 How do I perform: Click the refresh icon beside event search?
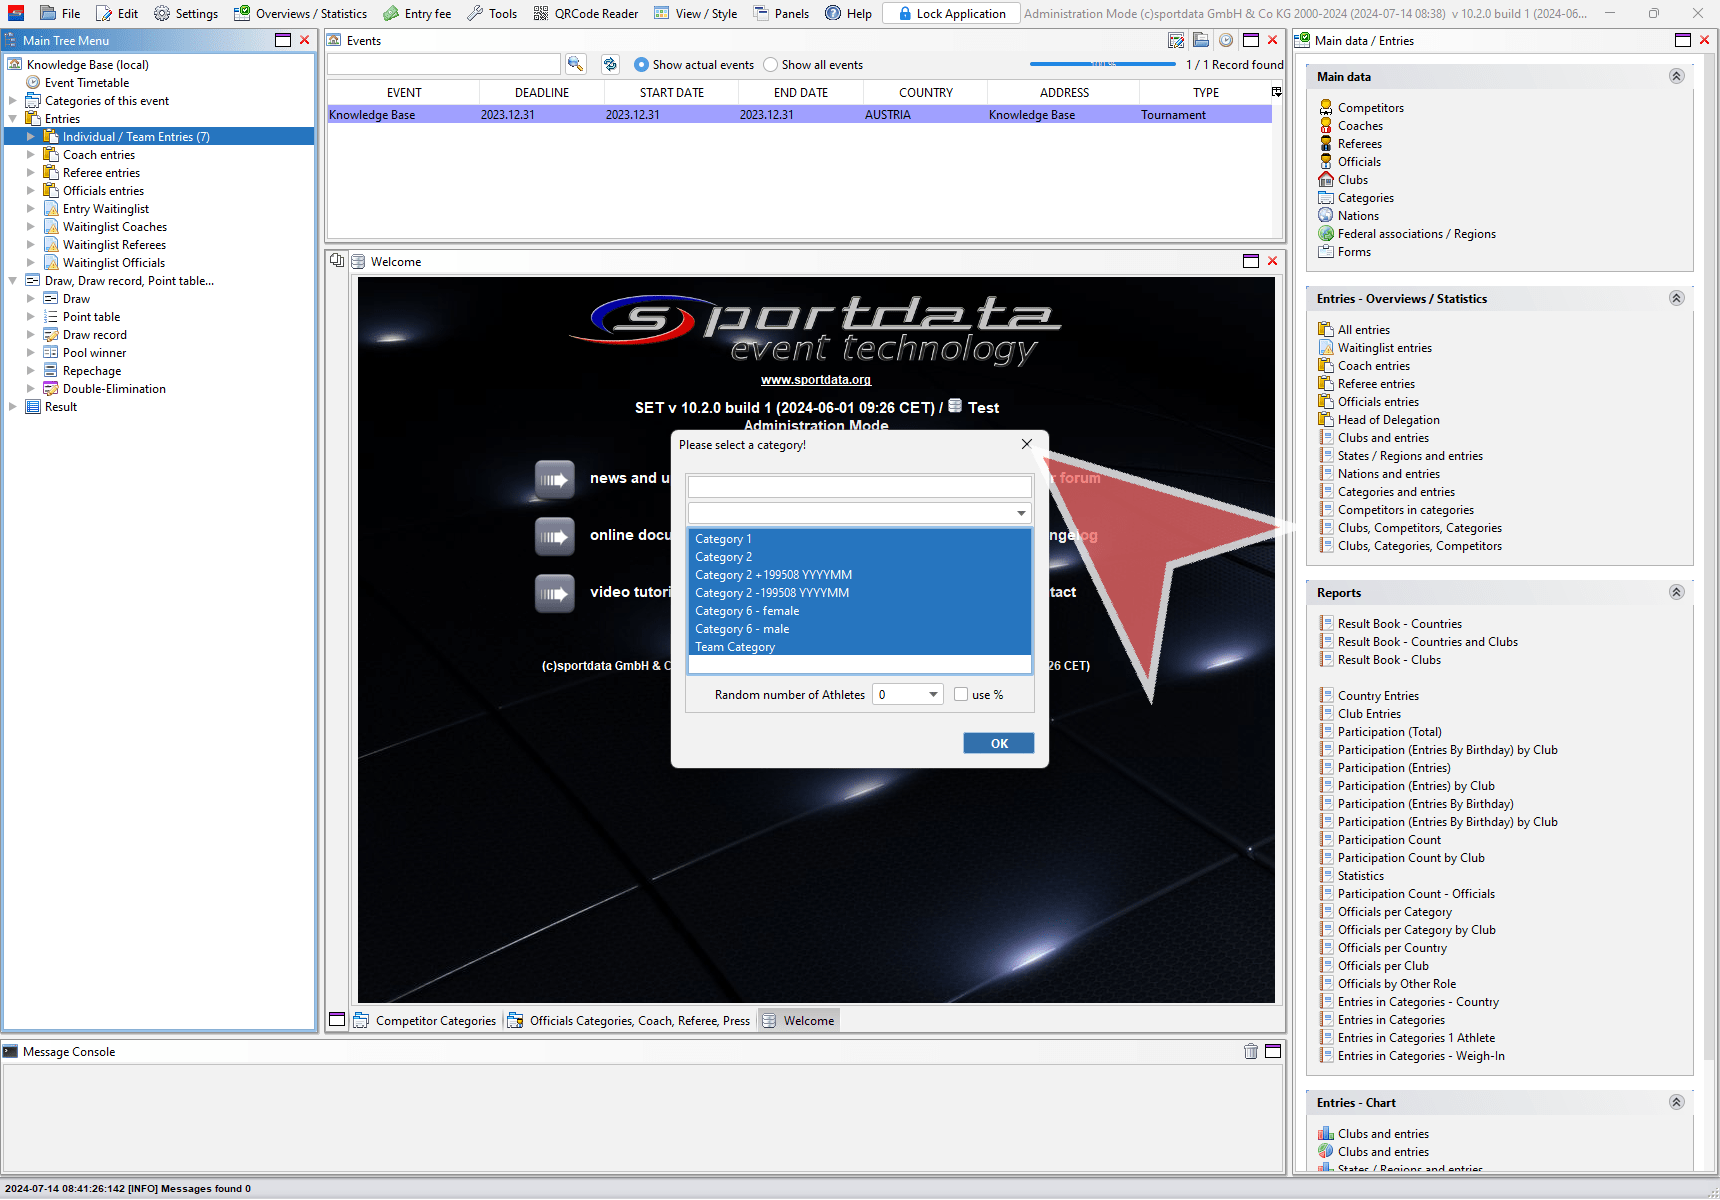[x=610, y=64]
